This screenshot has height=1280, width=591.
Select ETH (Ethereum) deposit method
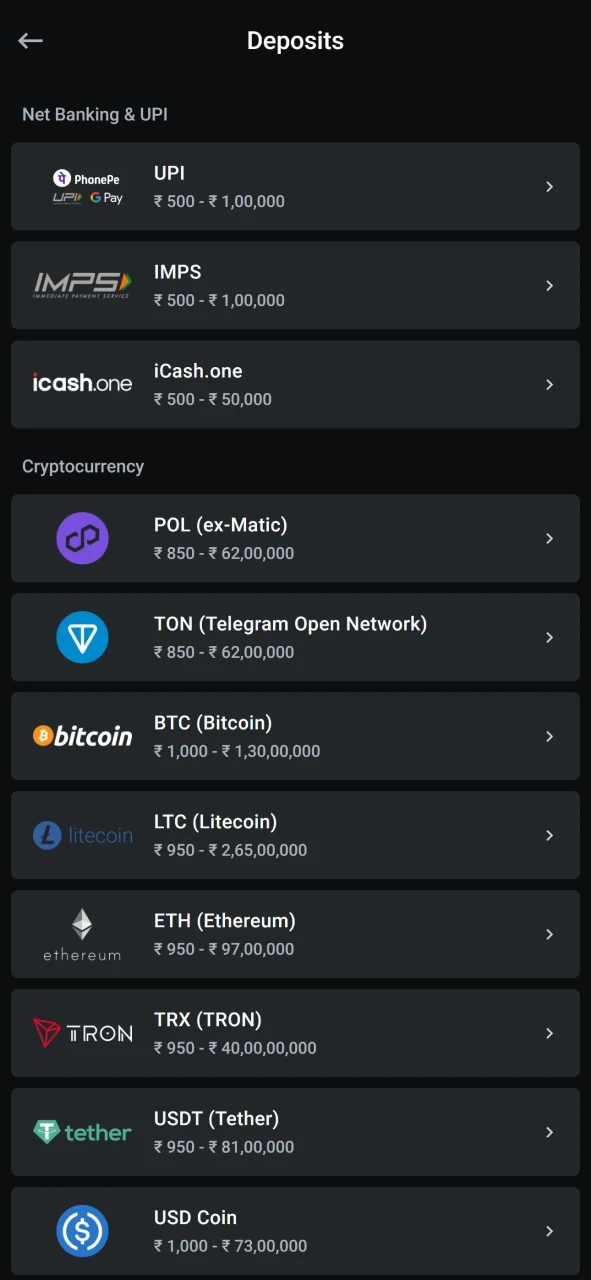click(295, 934)
